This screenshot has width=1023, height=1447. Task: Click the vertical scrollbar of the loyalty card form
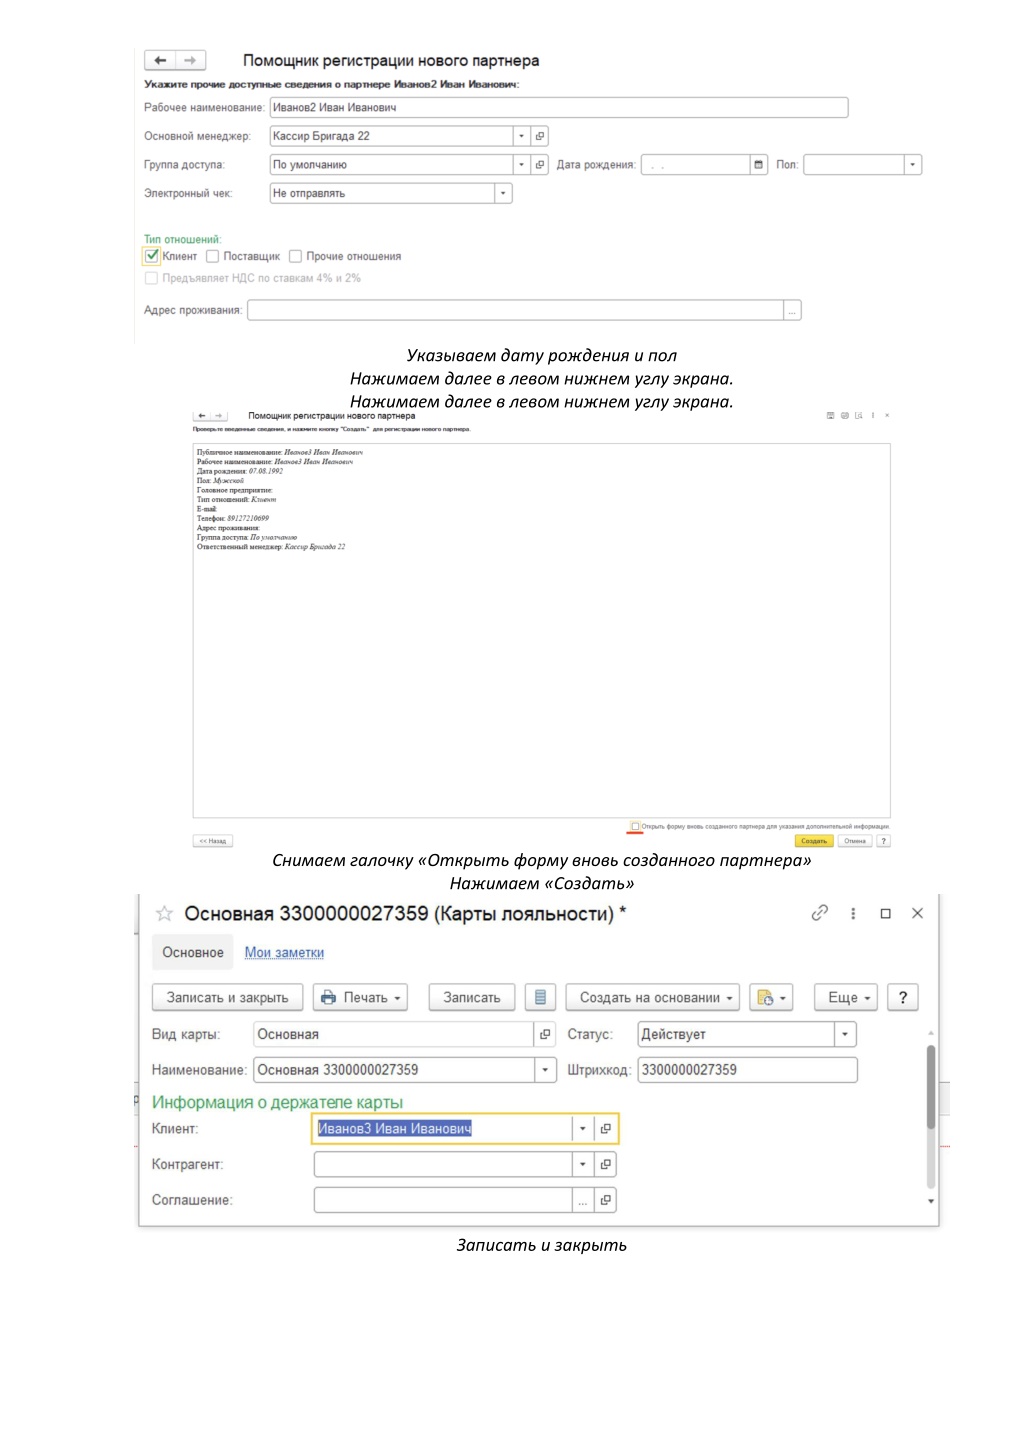931,1088
